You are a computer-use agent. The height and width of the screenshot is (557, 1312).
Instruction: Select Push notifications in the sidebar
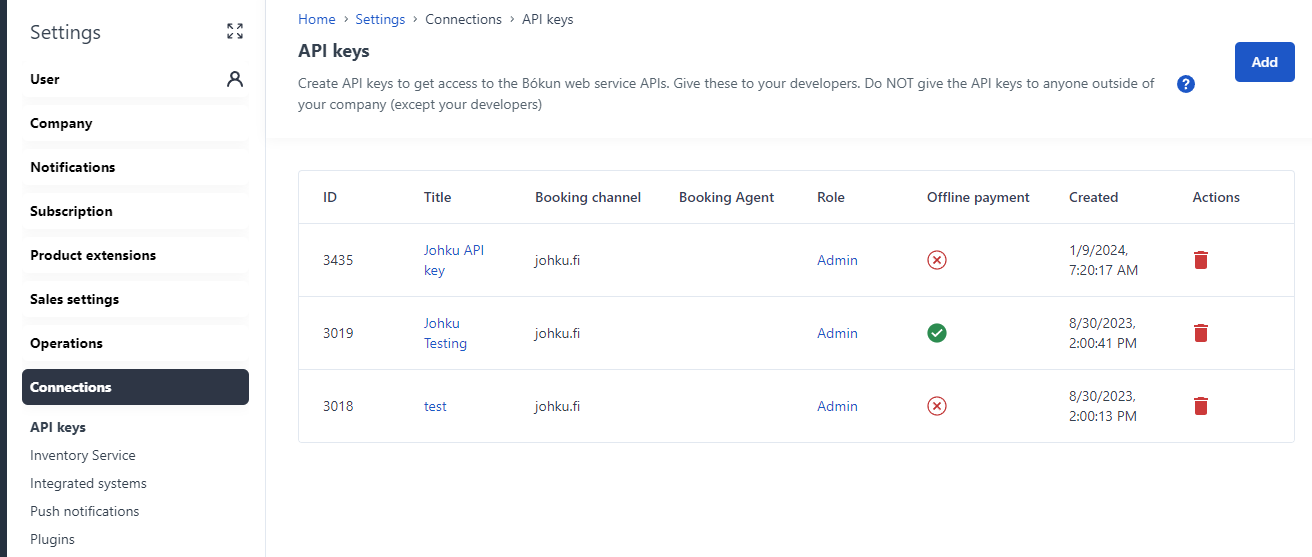pyautogui.click(x=85, y=511)
